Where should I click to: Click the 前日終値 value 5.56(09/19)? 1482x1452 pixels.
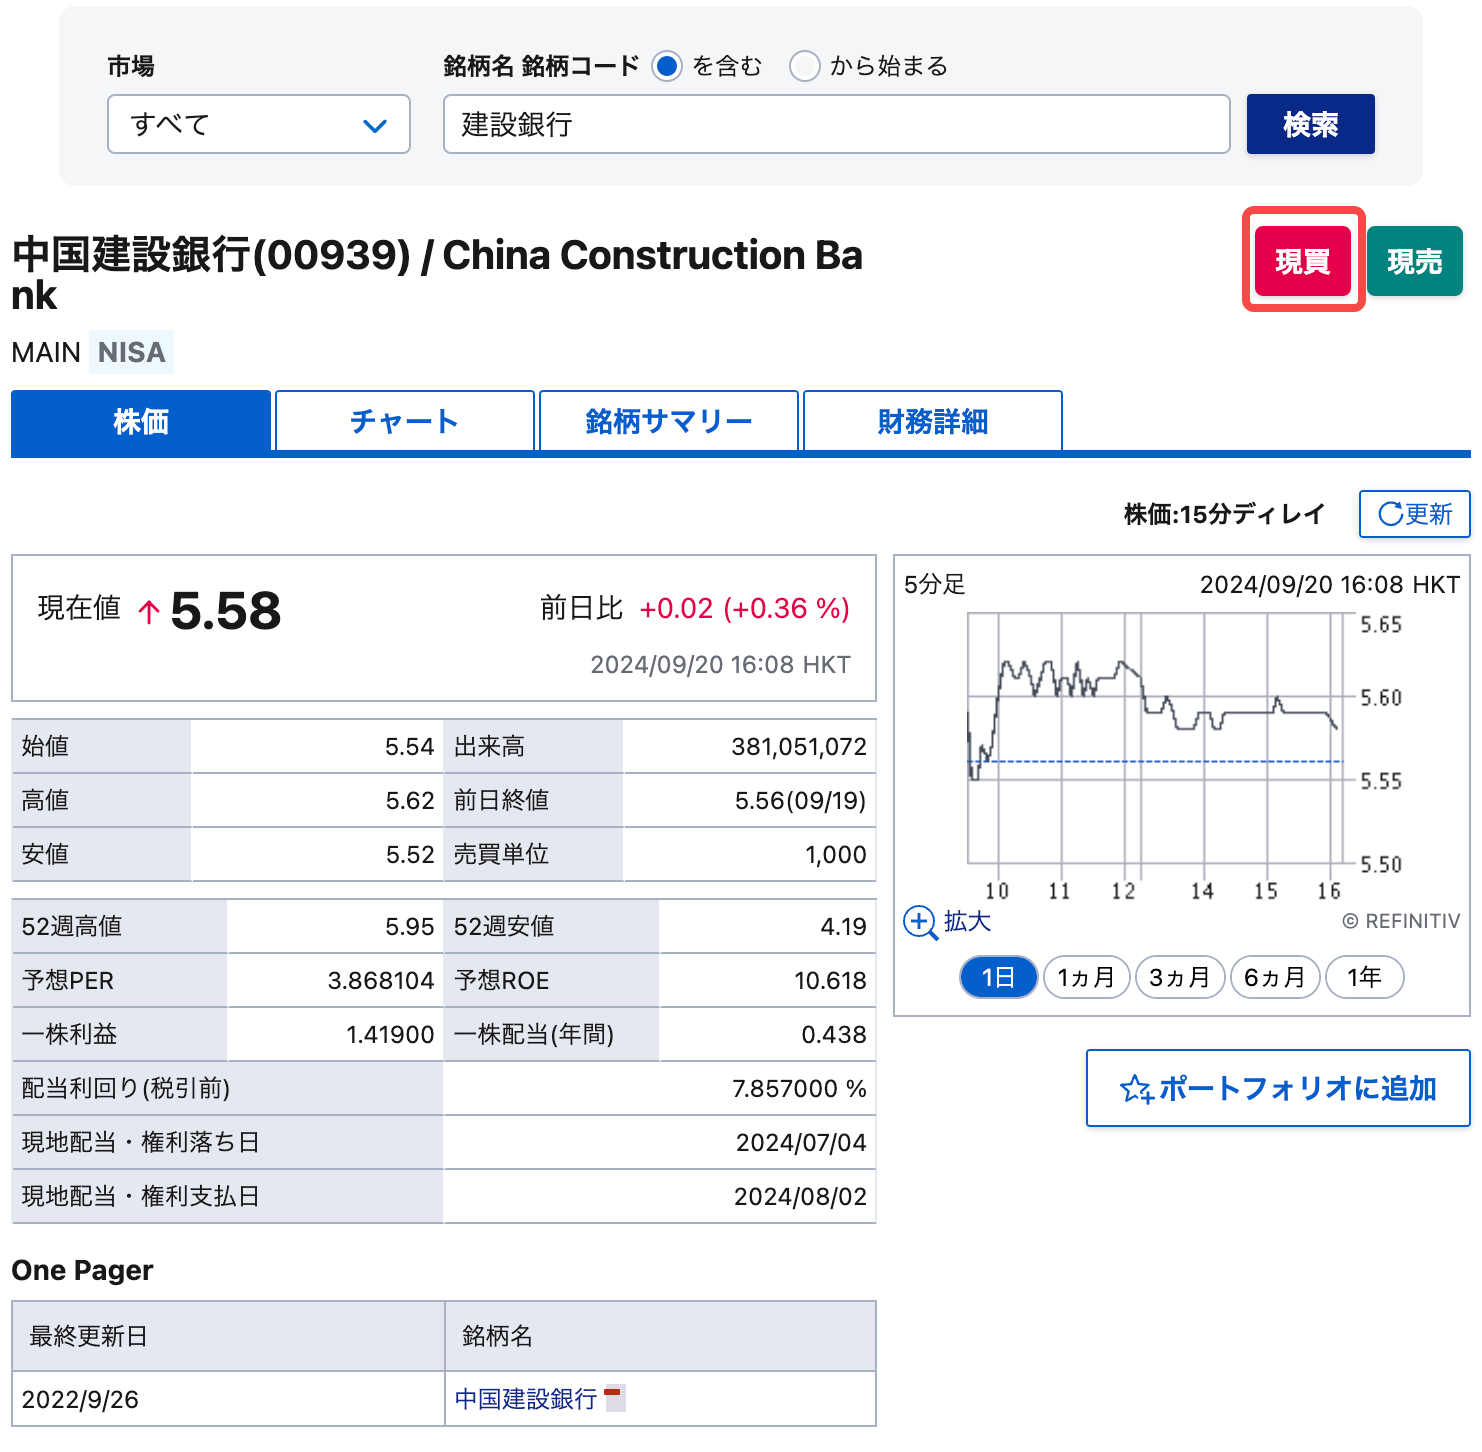coord(800,801)
